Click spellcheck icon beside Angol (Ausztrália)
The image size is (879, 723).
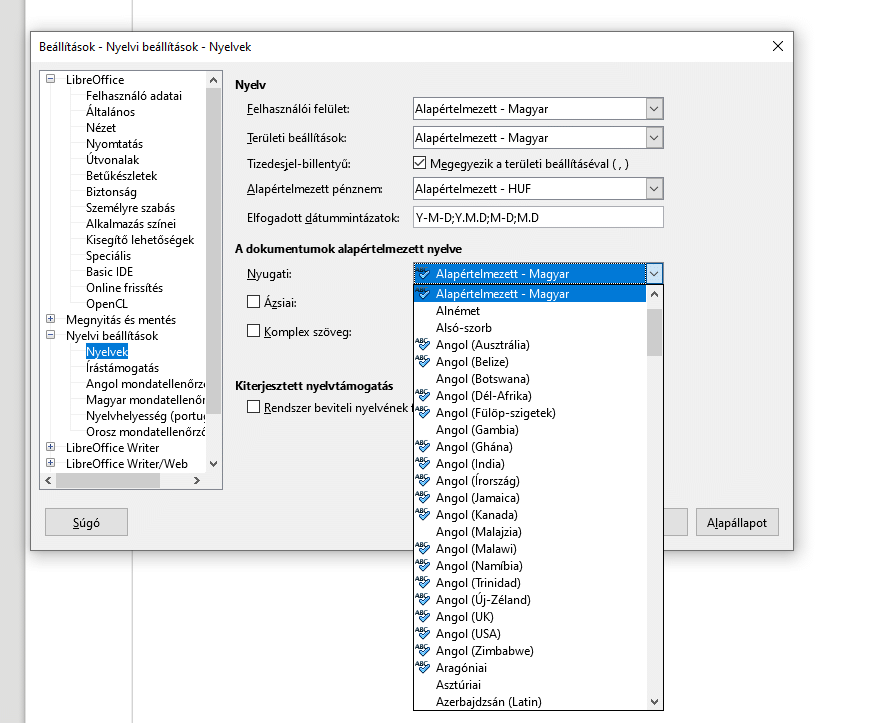pyautogui.click(x=423, y=344)
